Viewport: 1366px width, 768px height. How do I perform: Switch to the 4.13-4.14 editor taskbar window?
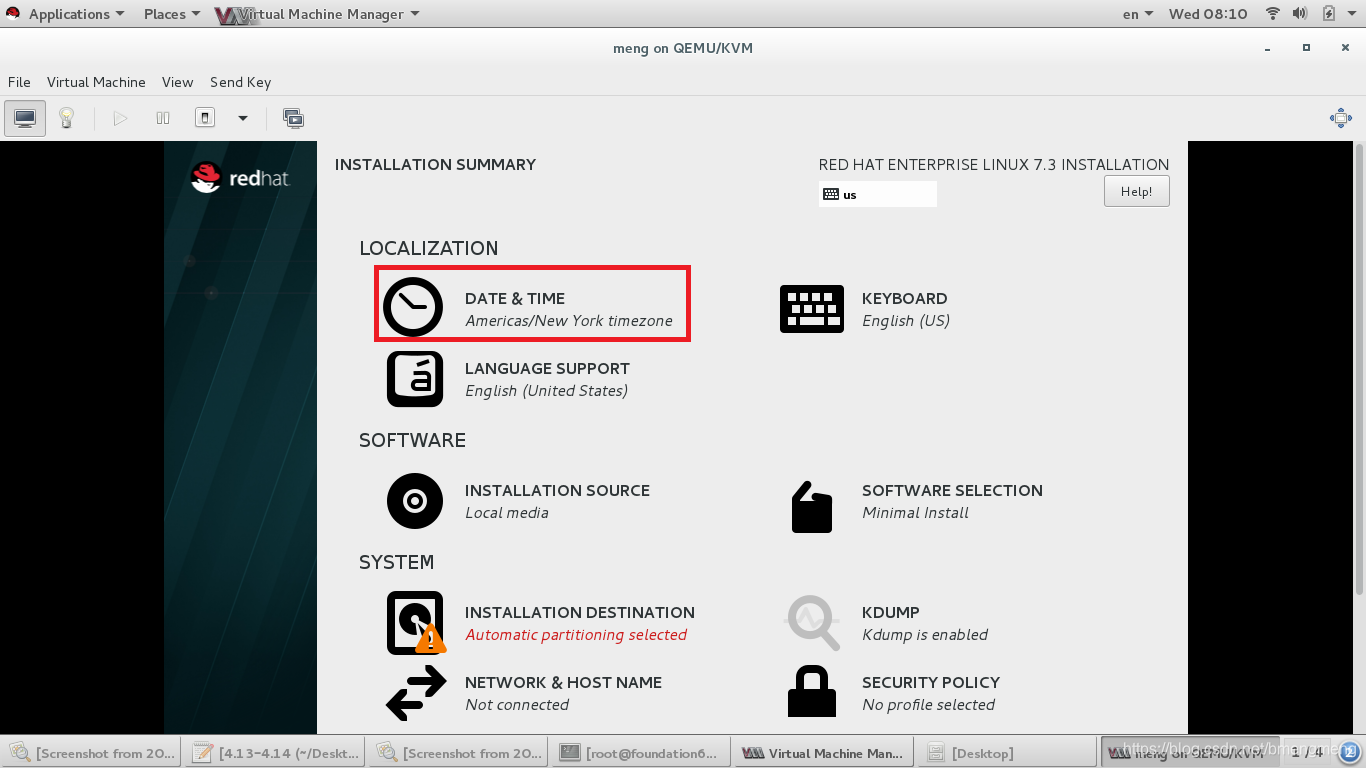tap(275, 753)
